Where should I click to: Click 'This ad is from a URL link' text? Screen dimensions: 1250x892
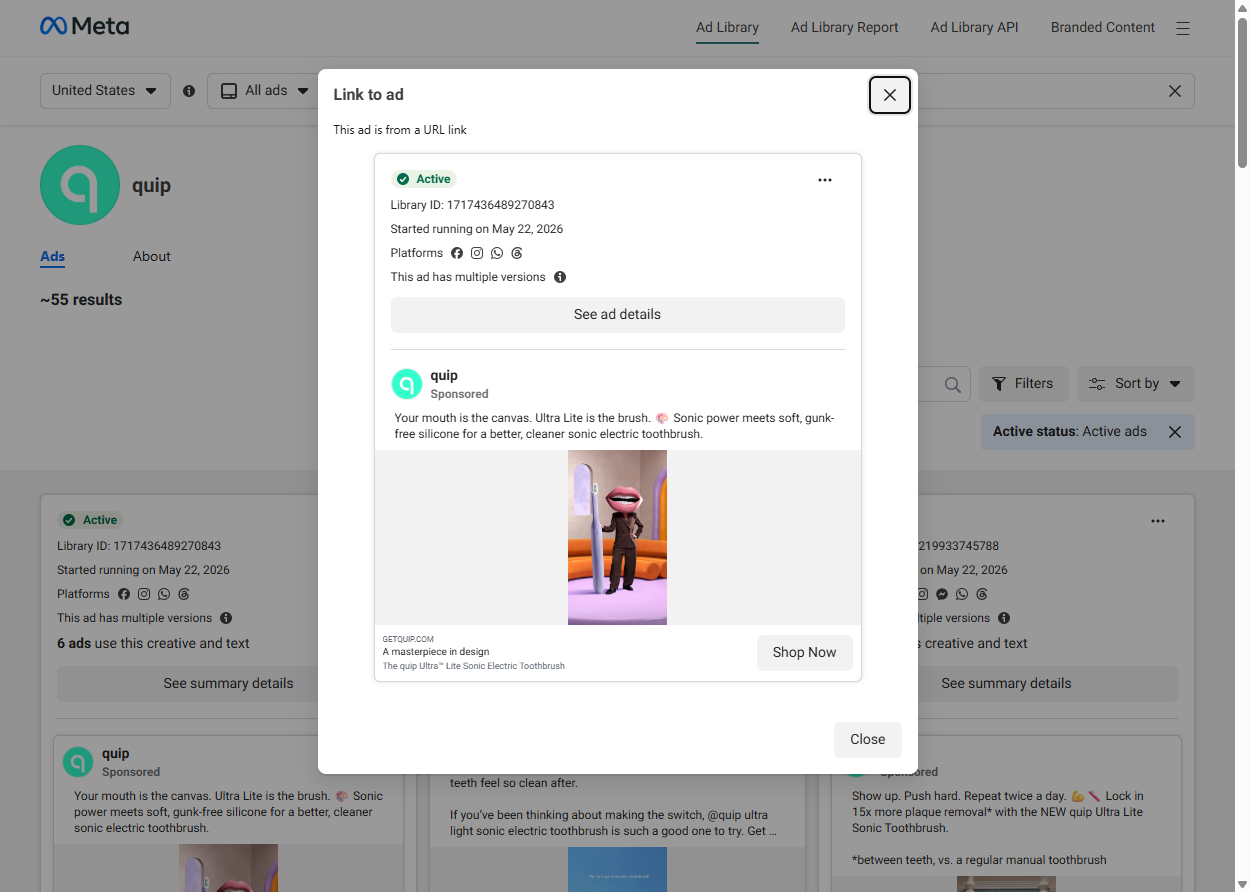(x=400, y=130)
